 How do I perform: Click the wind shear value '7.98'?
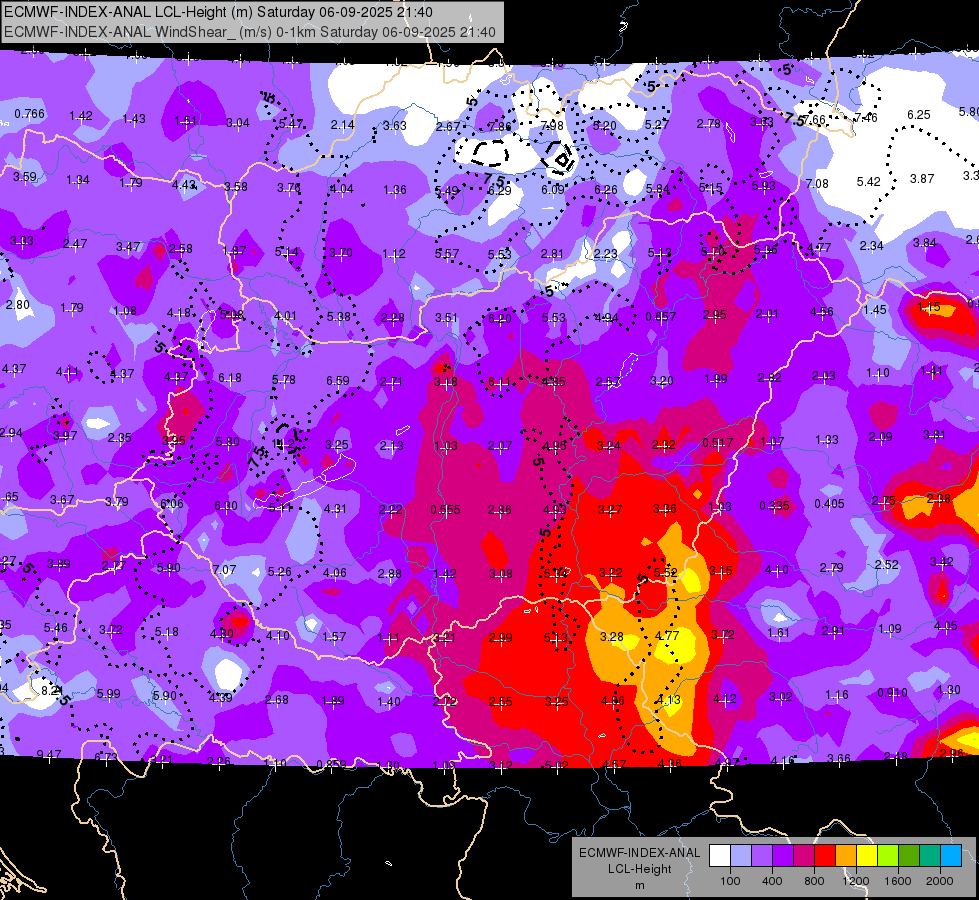point(552,126)
